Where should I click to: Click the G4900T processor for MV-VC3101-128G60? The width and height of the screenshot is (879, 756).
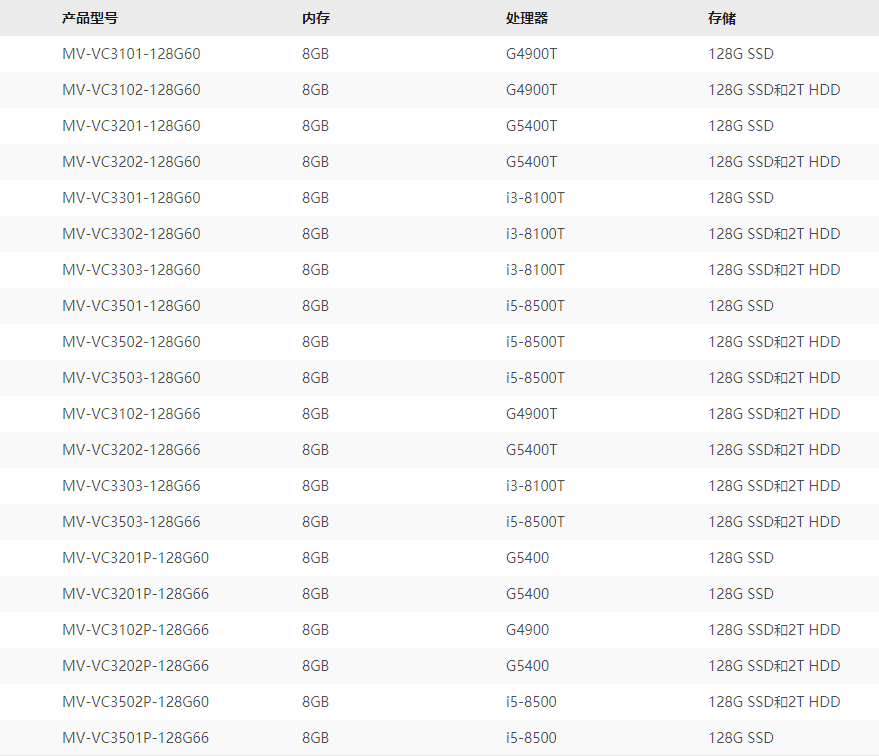(x=531, y=54)
